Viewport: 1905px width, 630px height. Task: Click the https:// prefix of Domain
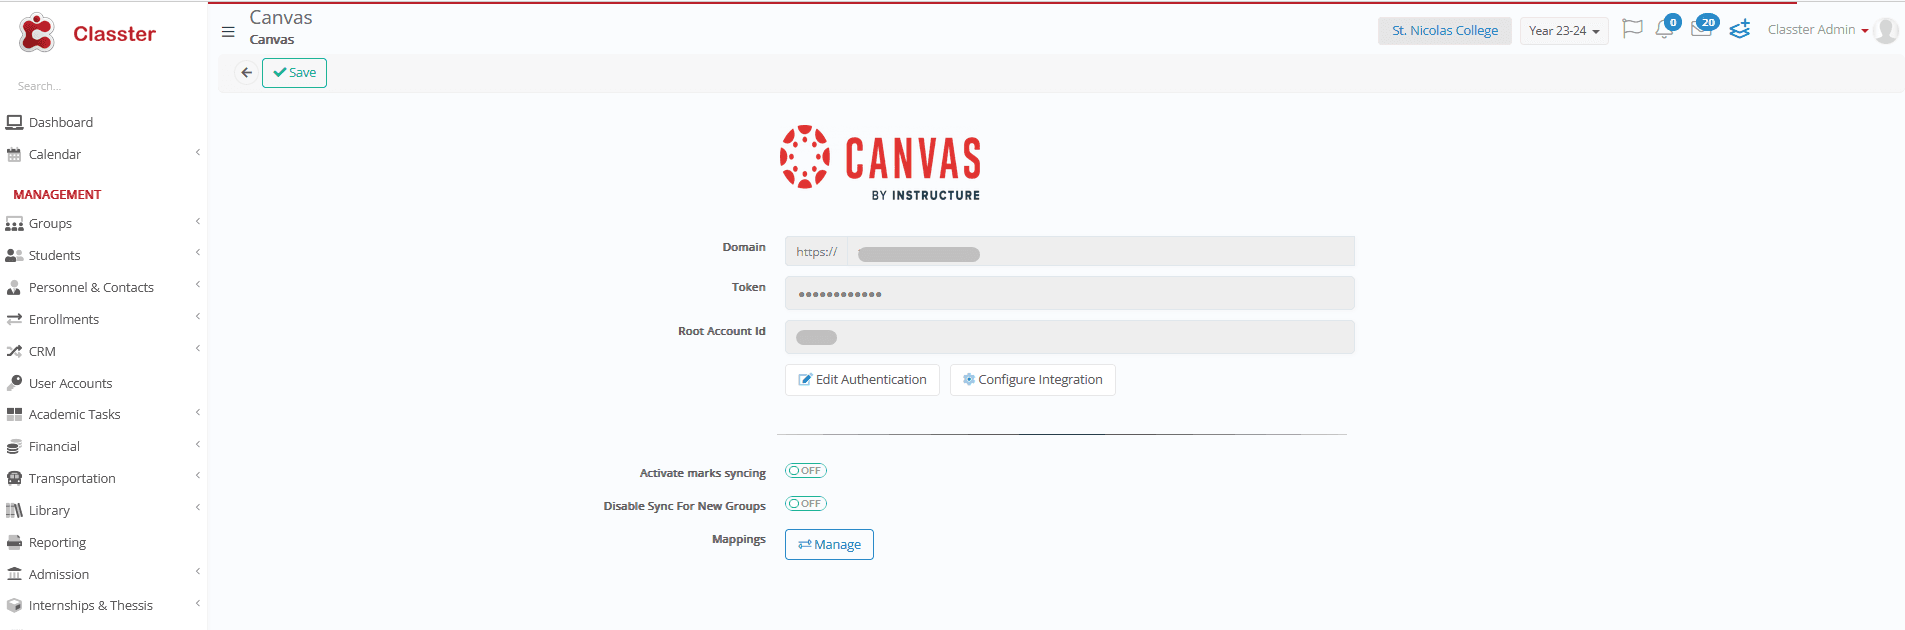point(816,252)
